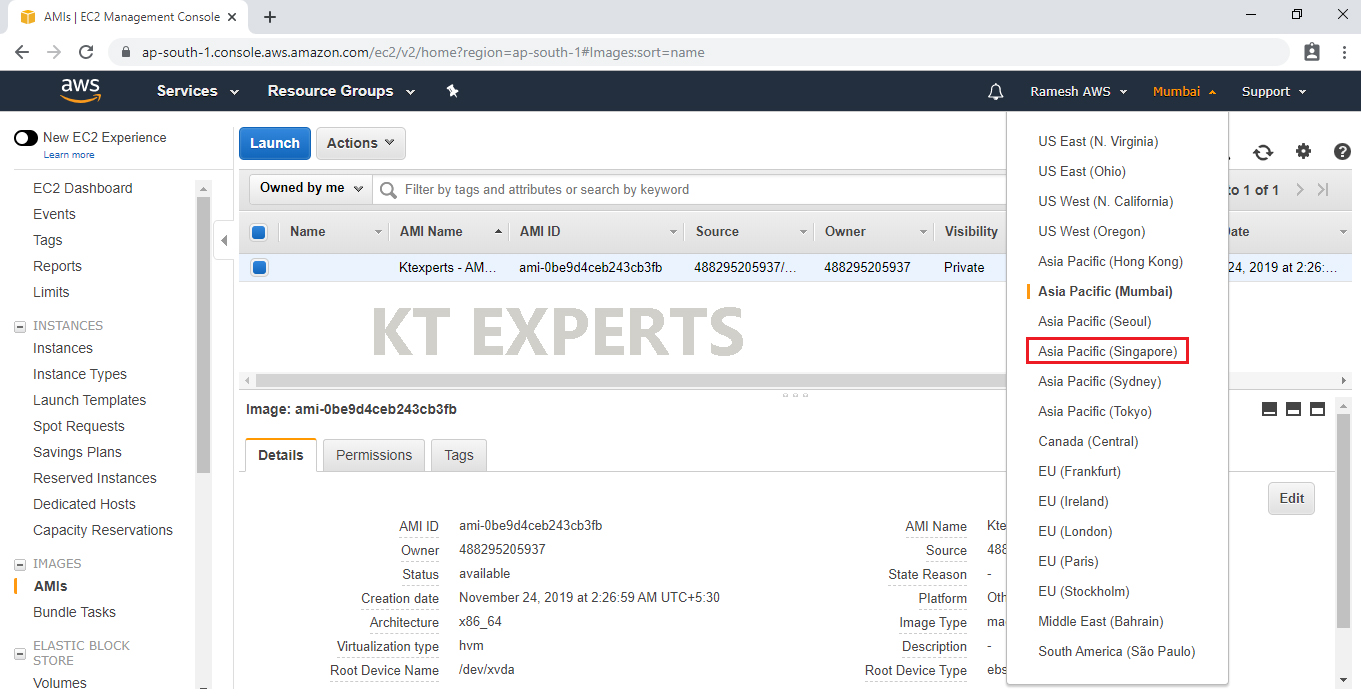
Task: Select US East (N. Virginia) region
Action: pyautogui.click(x=1098, y=141)
